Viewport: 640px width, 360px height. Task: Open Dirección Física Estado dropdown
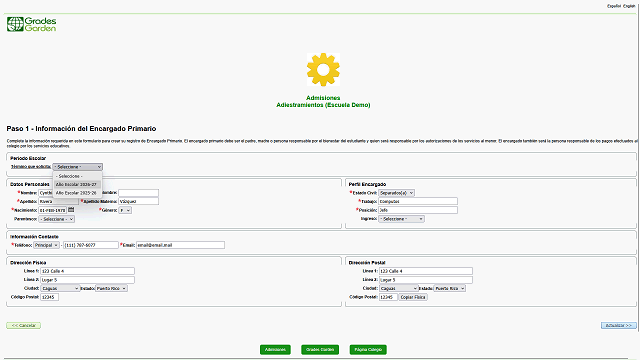tap(111, 289)
